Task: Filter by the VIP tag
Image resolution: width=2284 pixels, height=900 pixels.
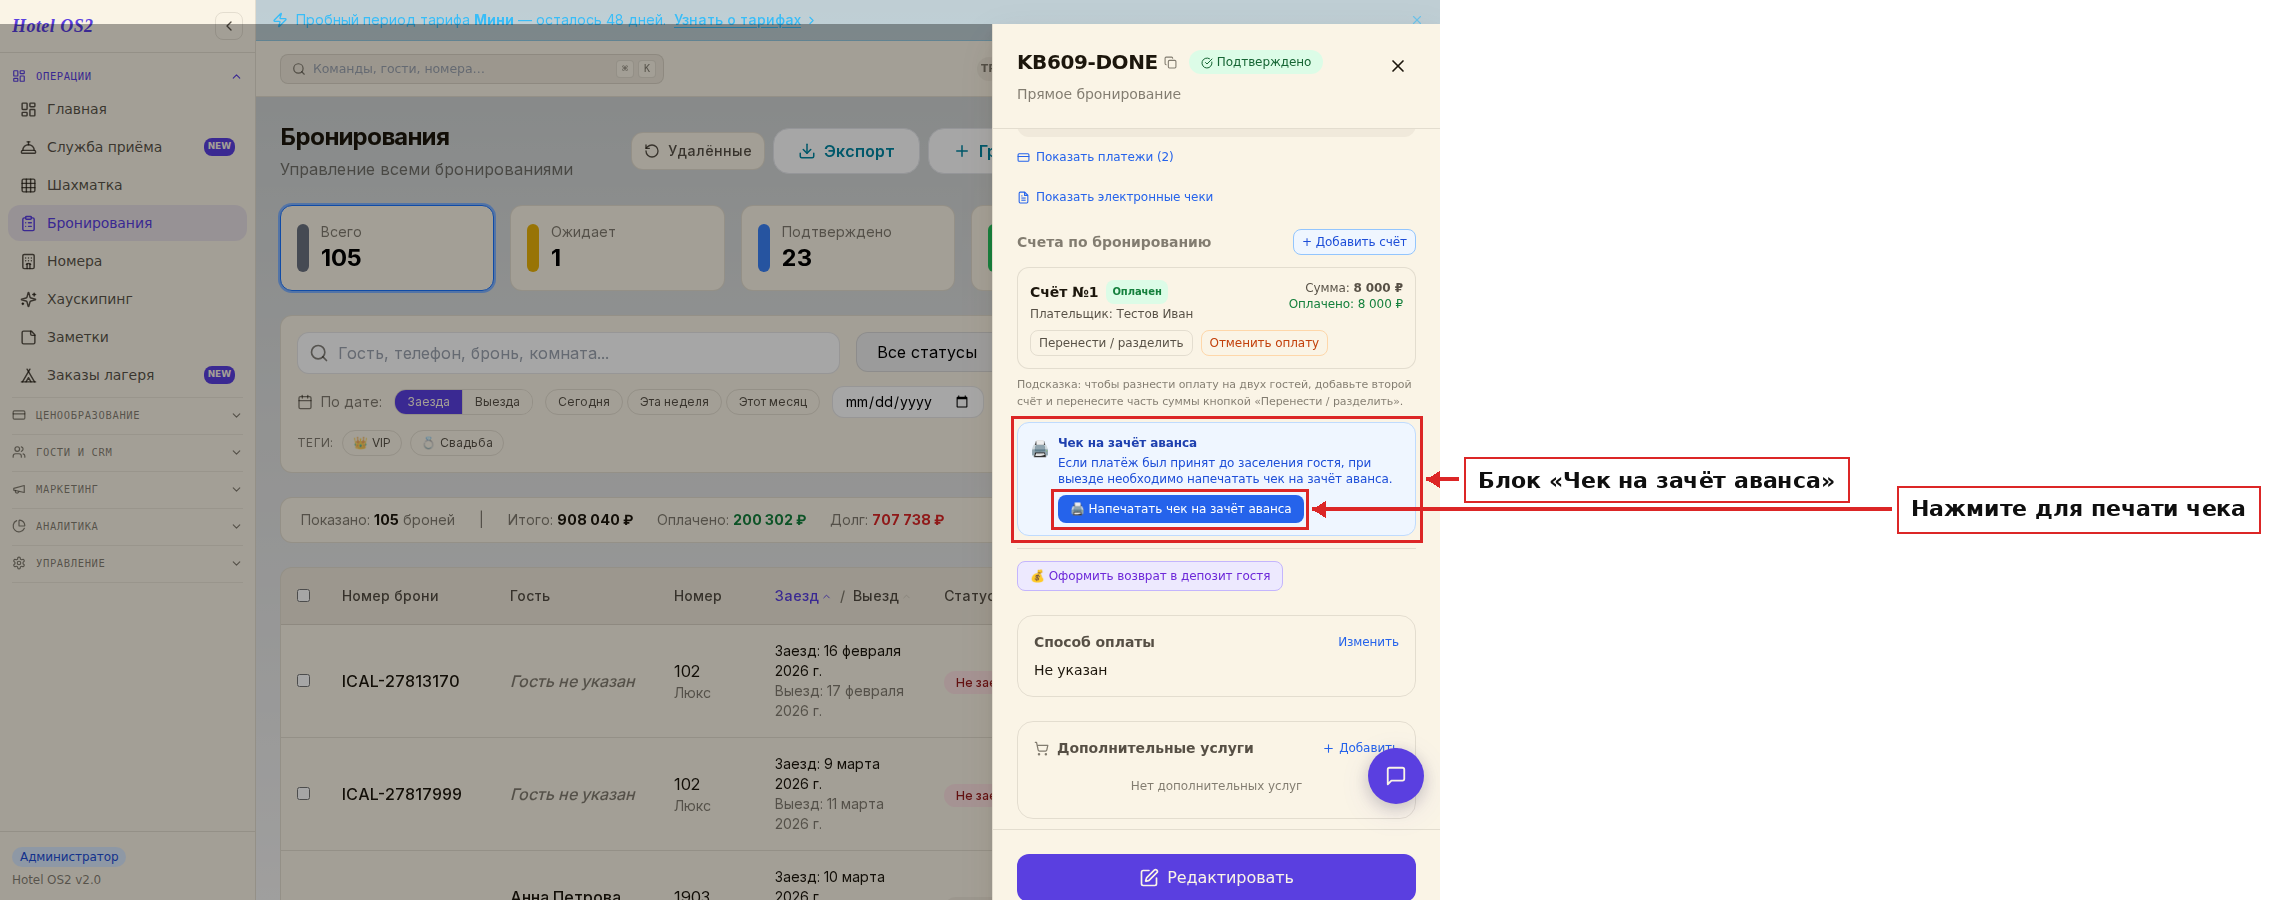Action: tap(372, 443)
